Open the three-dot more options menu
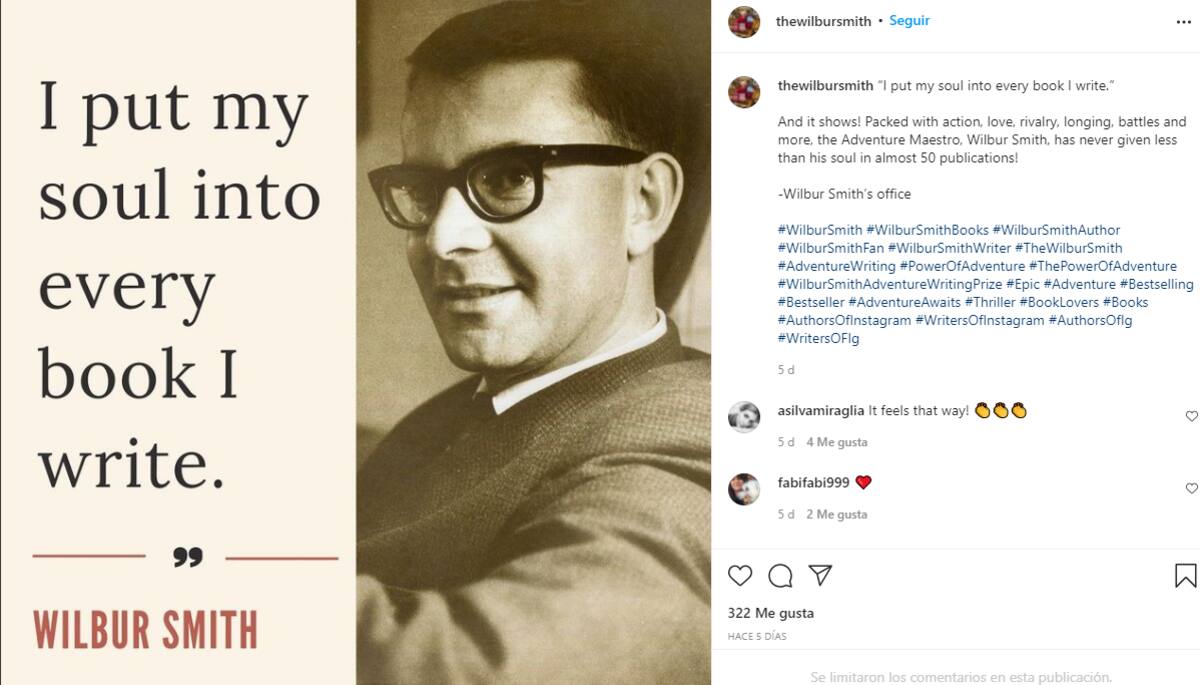The width and height of the screenshot is (1200, 685). coord(1184,21)
